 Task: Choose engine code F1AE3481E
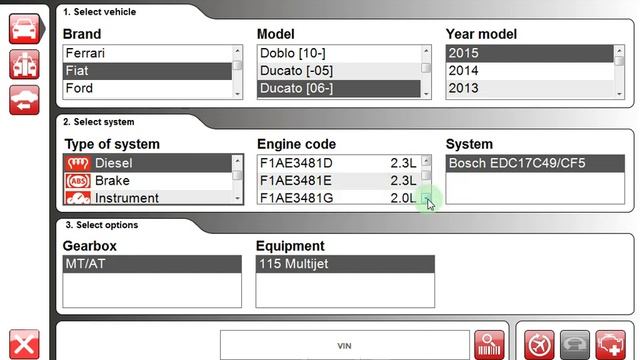(339, 181)
